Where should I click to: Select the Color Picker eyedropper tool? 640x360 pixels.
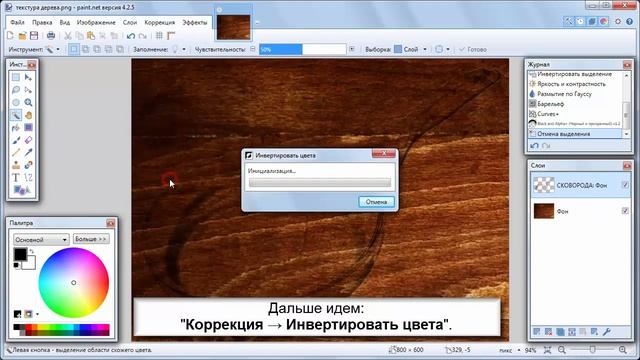[28, 153]
